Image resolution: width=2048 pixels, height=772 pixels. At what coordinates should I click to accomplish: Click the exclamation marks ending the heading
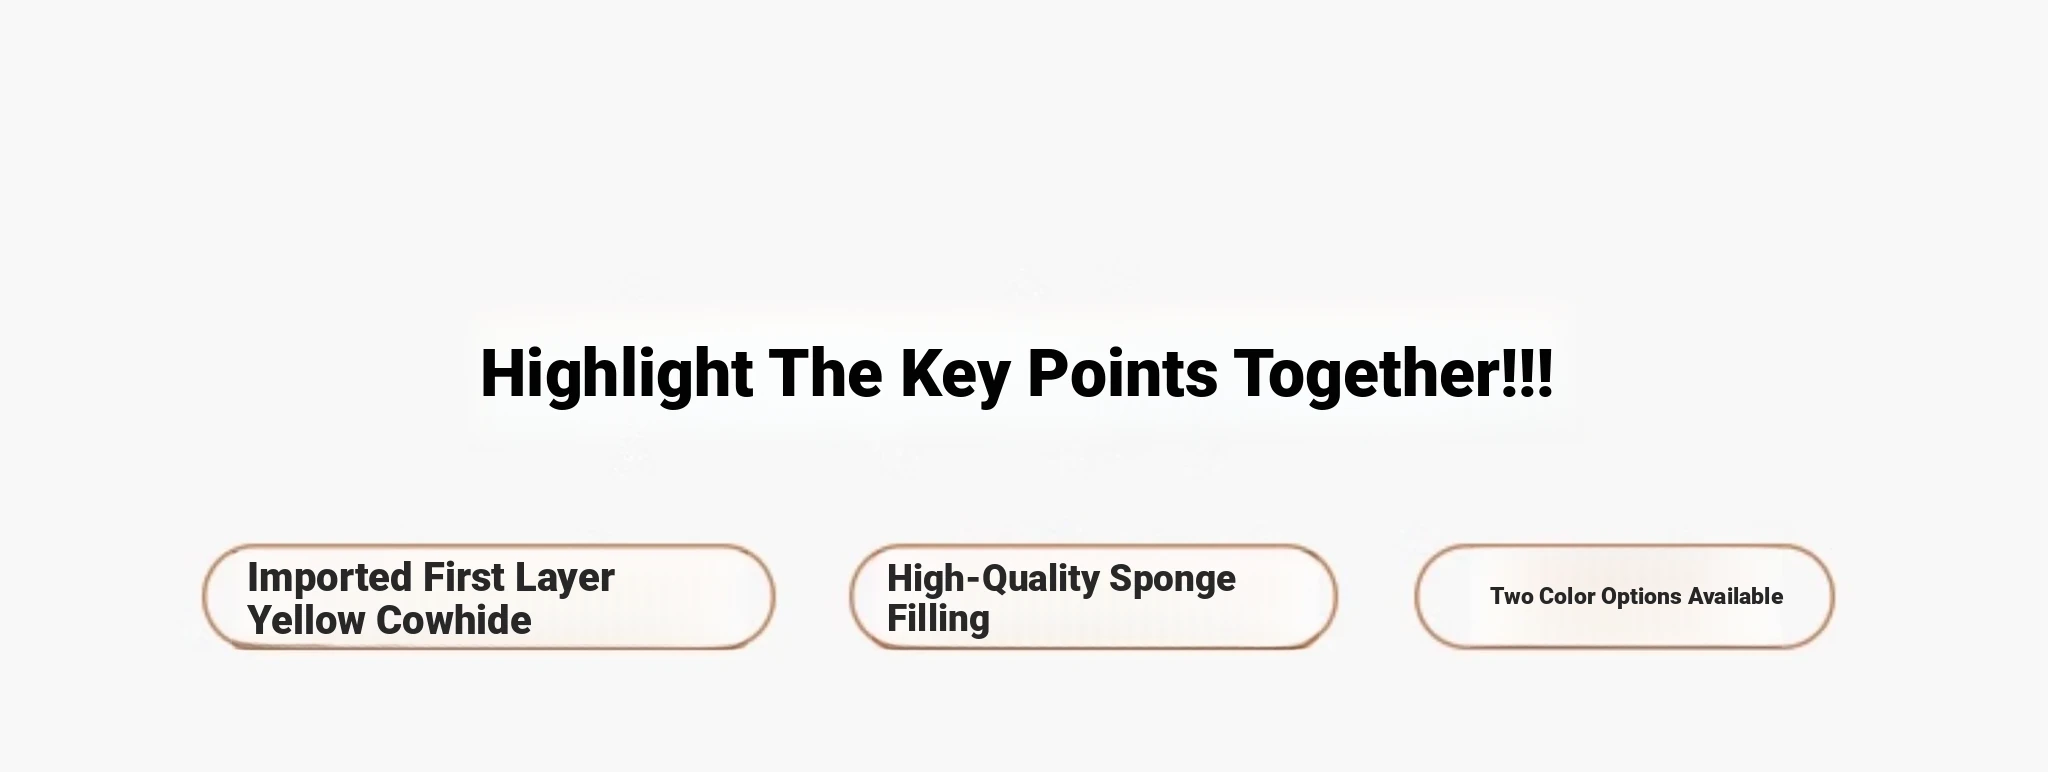pos(1527,372)
